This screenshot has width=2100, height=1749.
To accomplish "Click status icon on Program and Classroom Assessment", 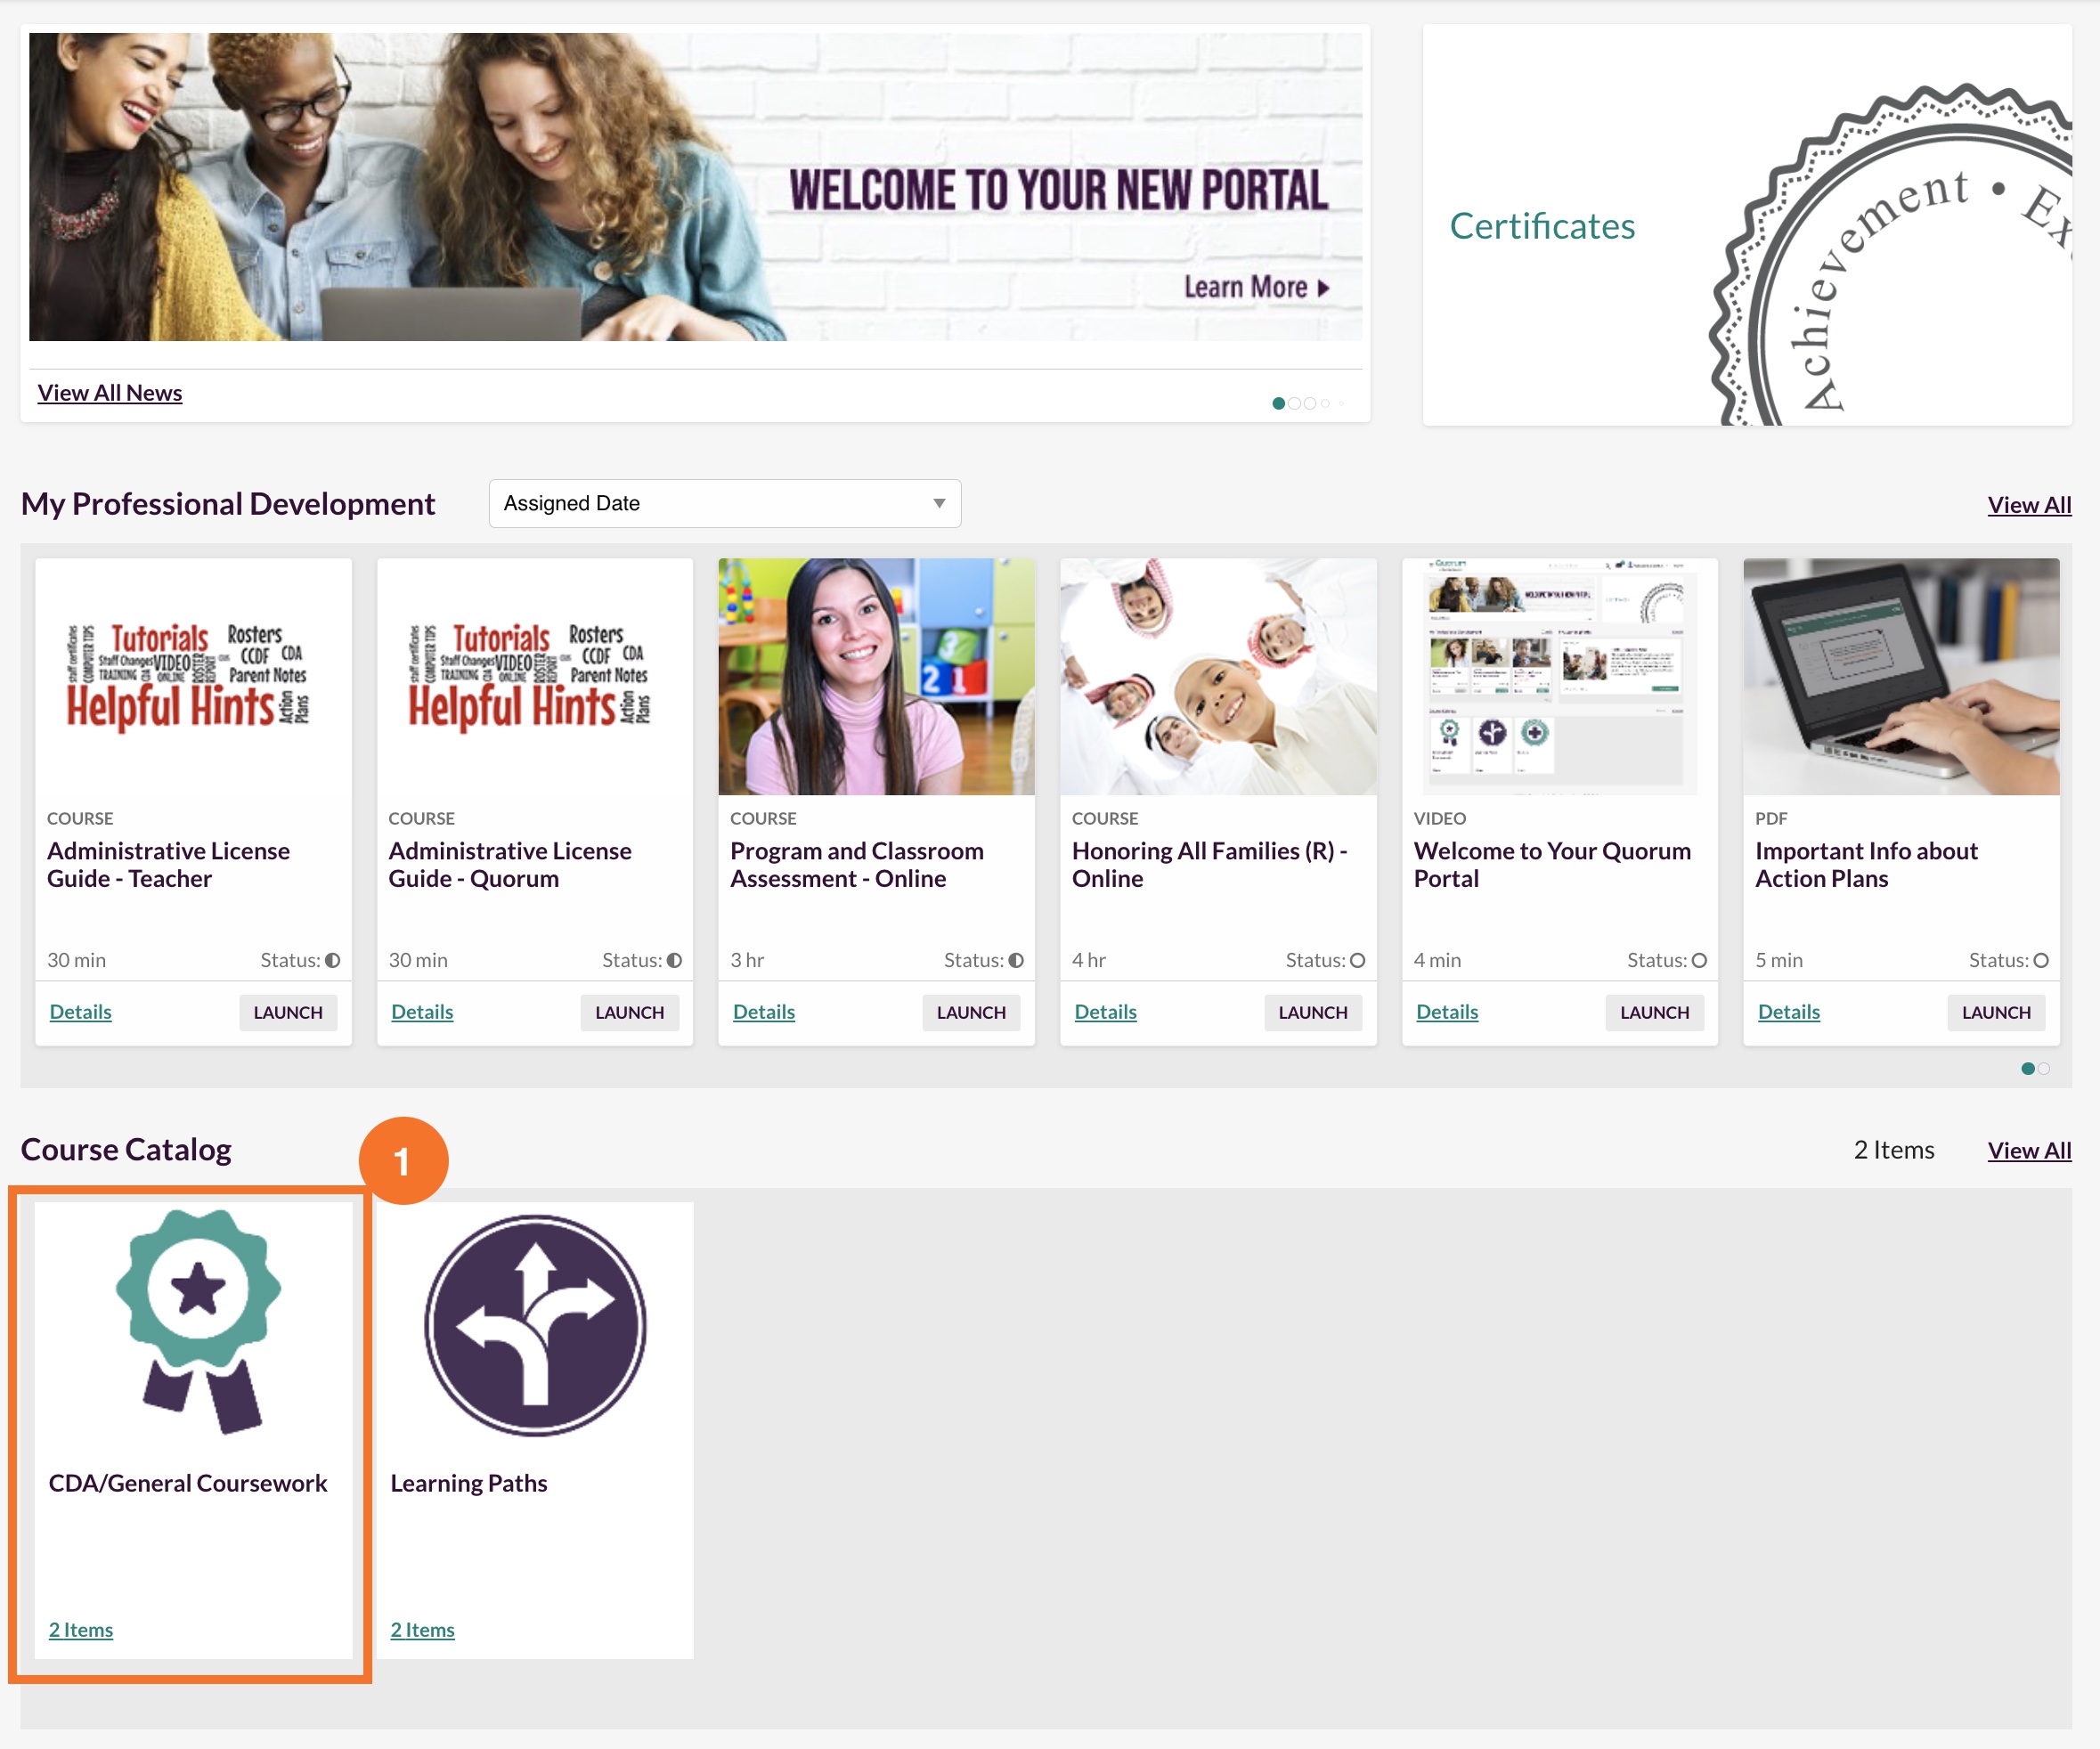I will 1016,960.
